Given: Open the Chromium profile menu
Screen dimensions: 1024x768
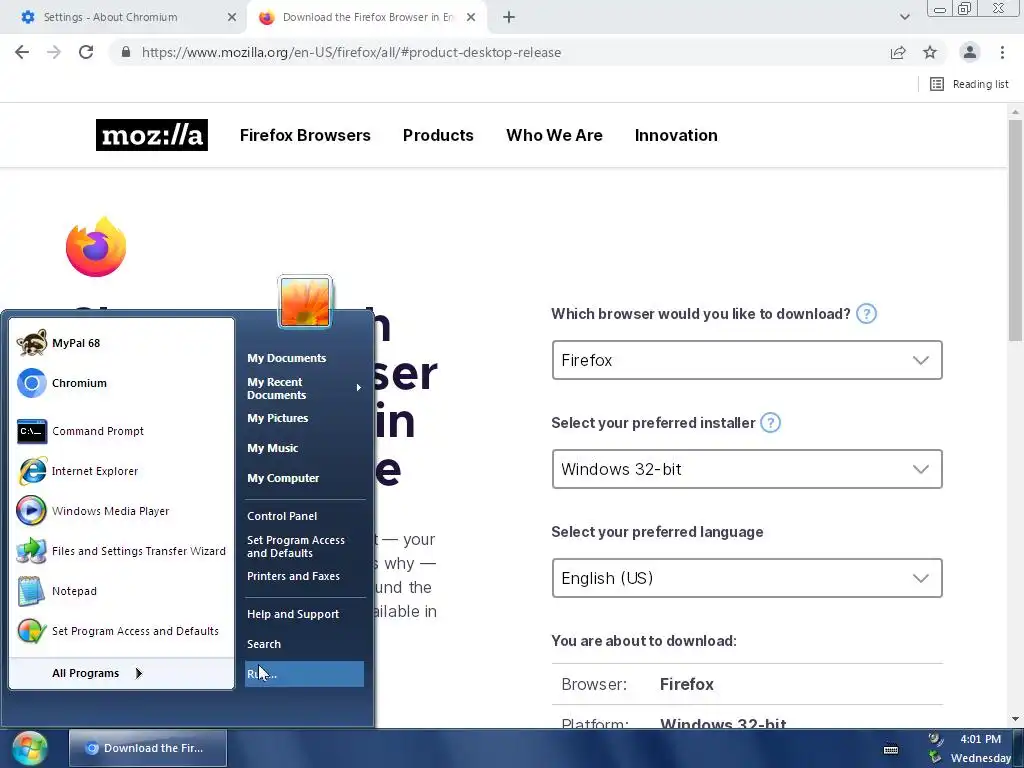Looking at the screenshot, I should tap(970, 52).
